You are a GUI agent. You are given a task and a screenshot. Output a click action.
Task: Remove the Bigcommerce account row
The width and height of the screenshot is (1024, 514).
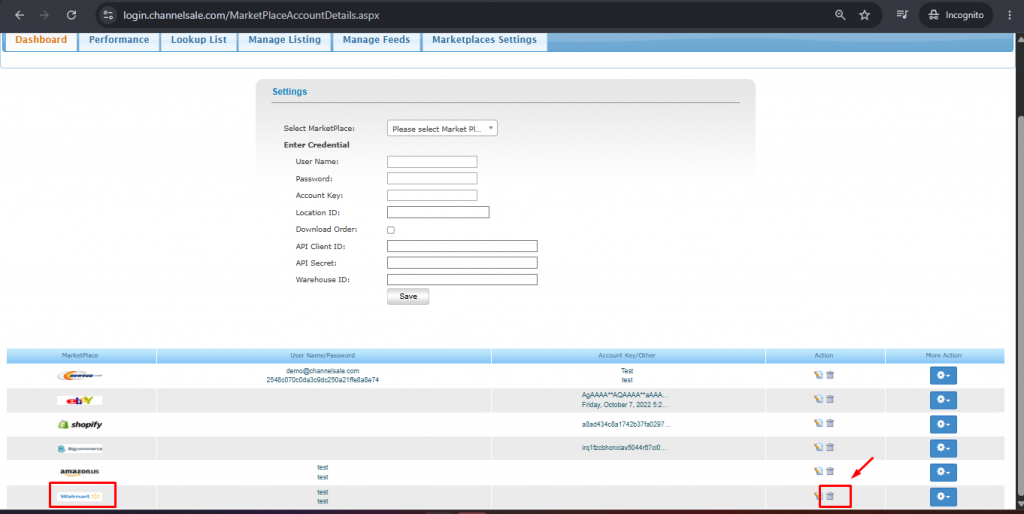830,447
